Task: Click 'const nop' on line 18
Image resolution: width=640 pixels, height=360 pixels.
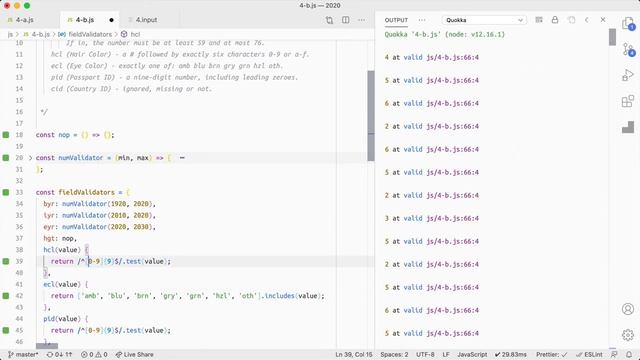Action: point(53,135)
